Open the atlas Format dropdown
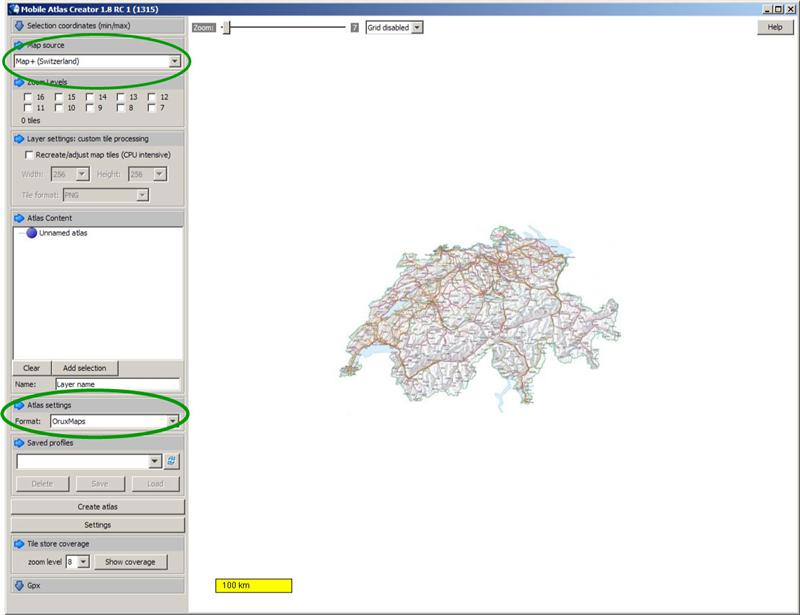This screenshot has height=615, width=800. pyautogui.click(x=173, y=421)
